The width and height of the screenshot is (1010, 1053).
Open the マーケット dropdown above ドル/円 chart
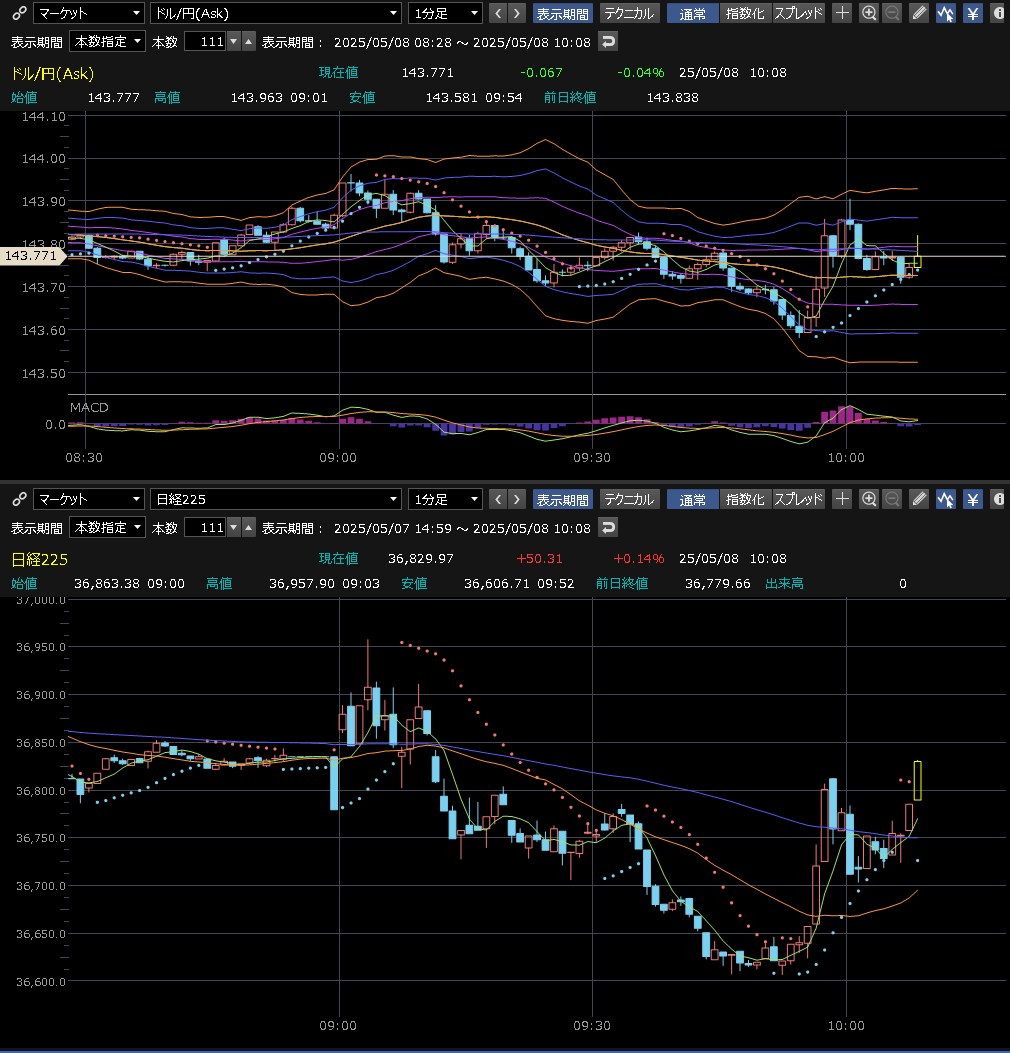89,13
